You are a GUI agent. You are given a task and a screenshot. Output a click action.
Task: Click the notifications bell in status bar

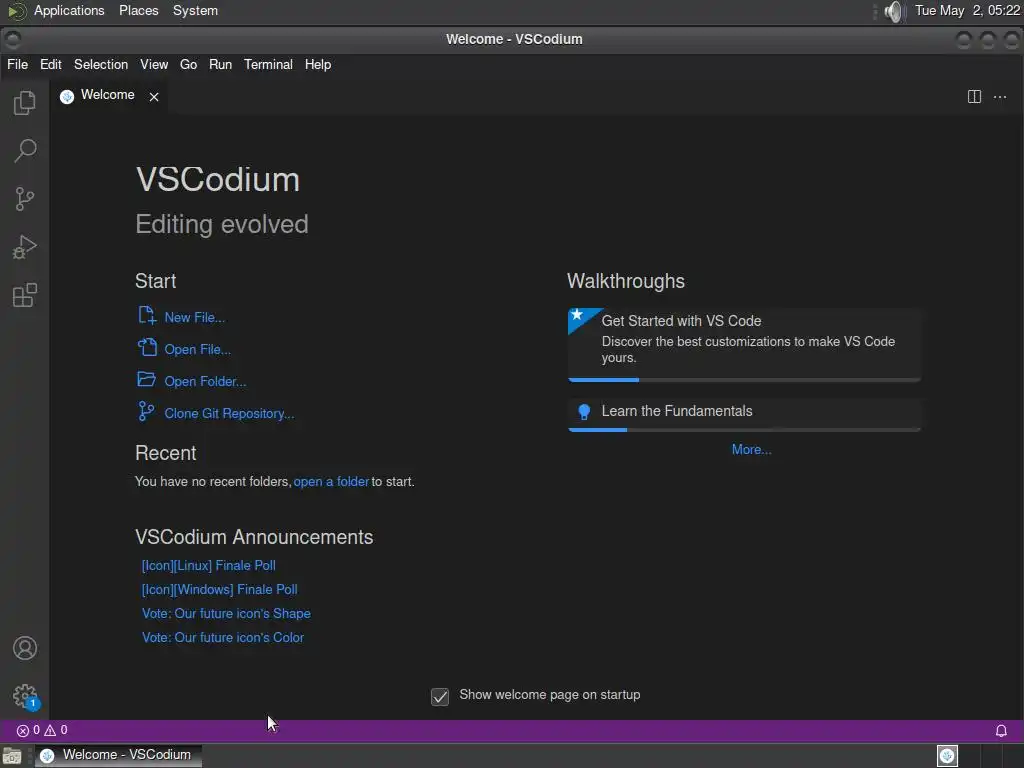(x=1000, y=730)
